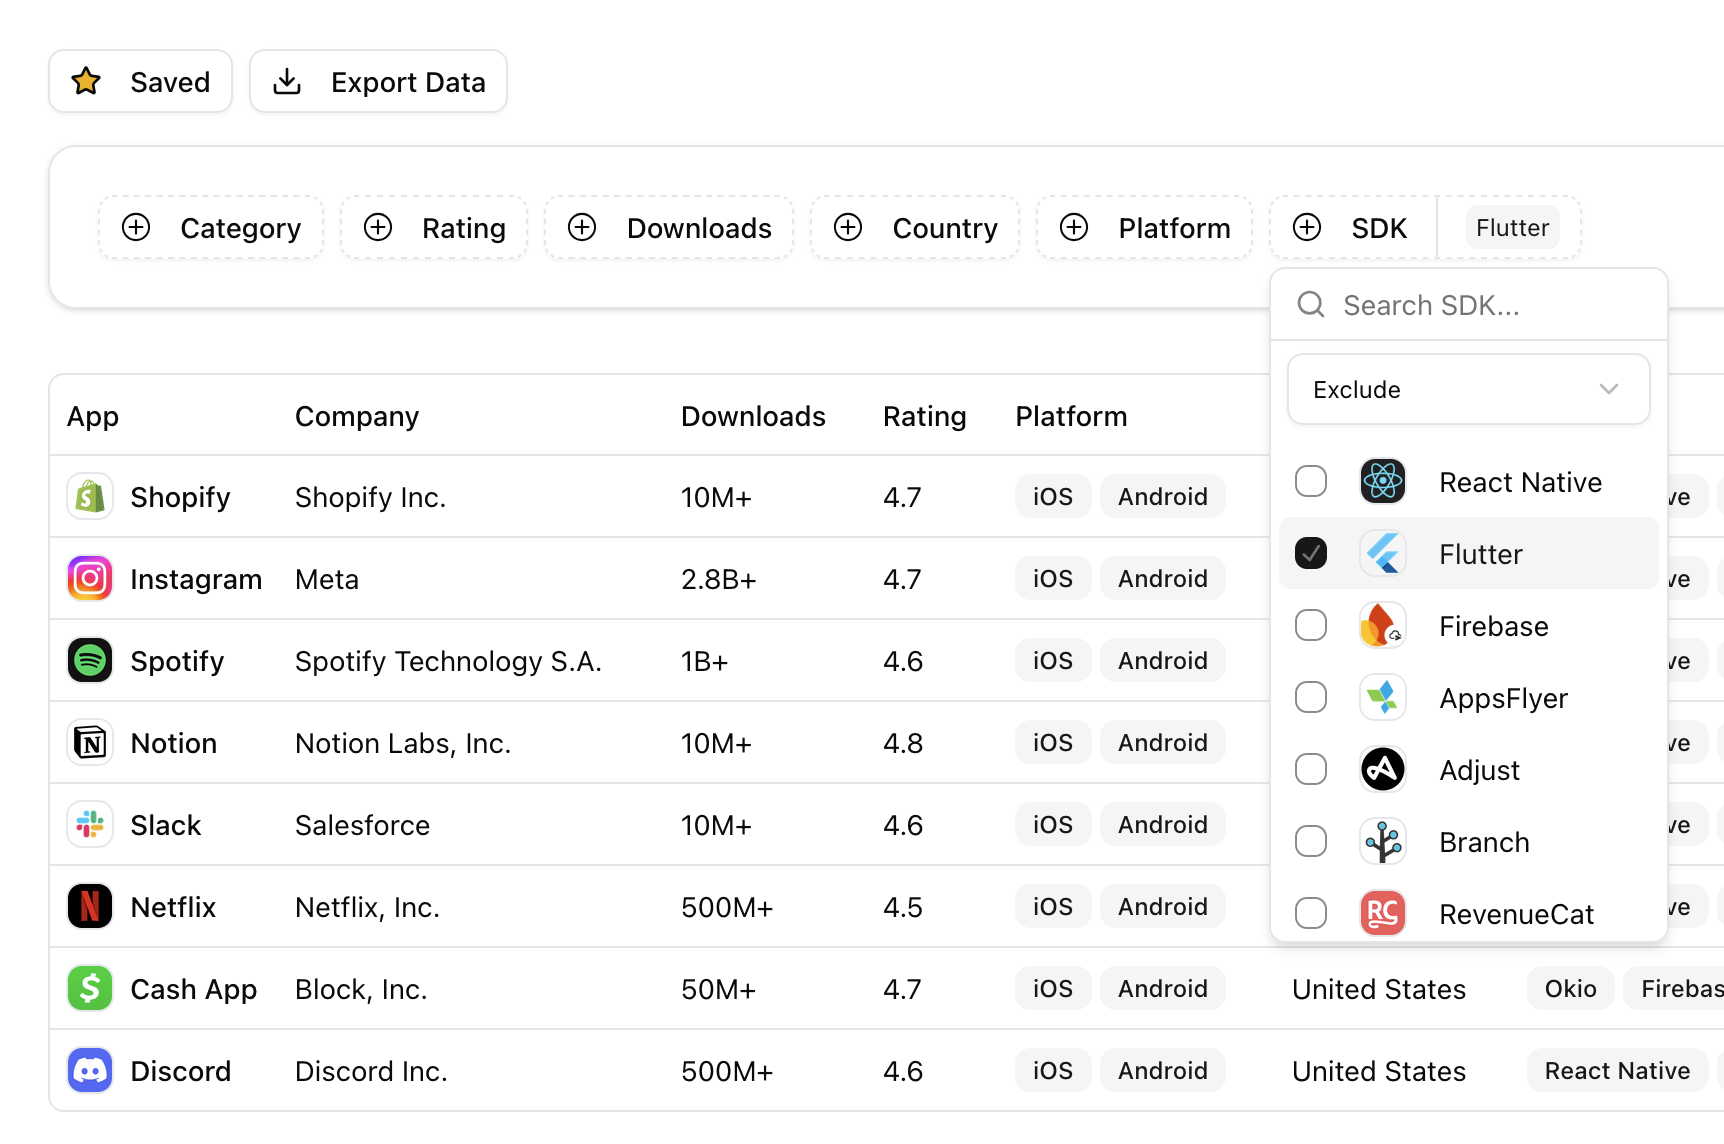Click the Spotify app icon

(90, 661)
